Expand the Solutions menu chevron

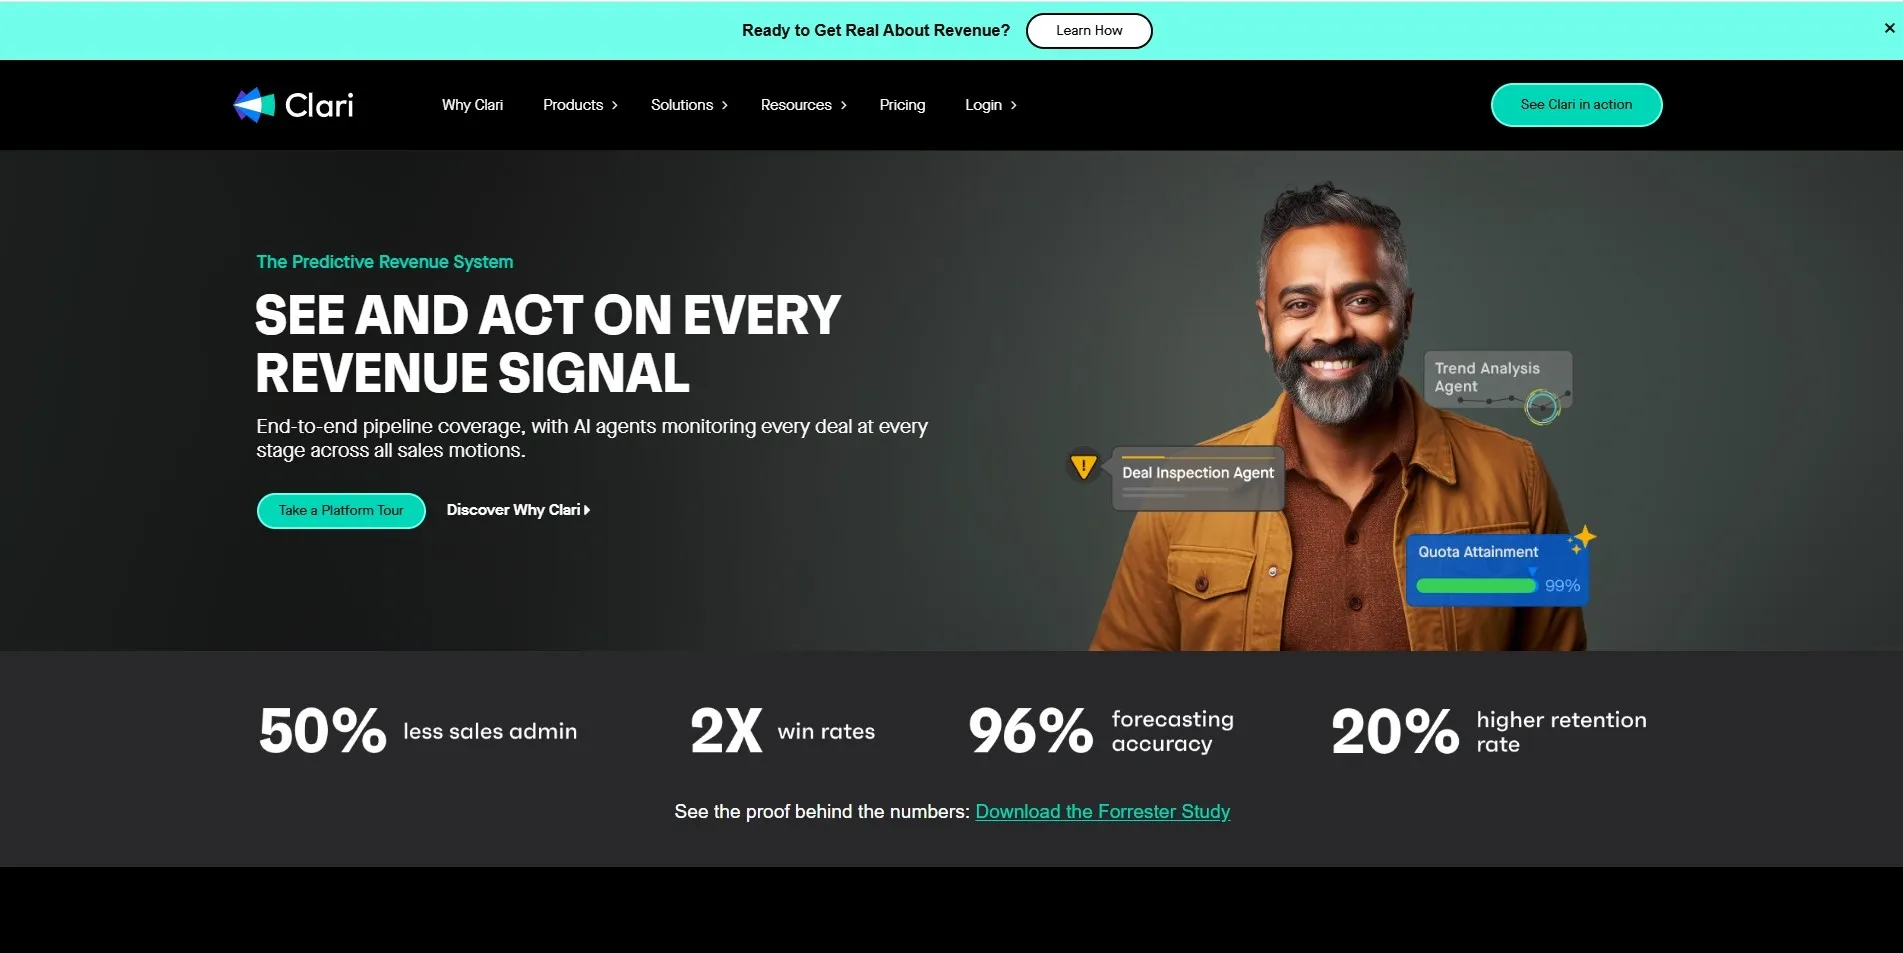[725, 105]
